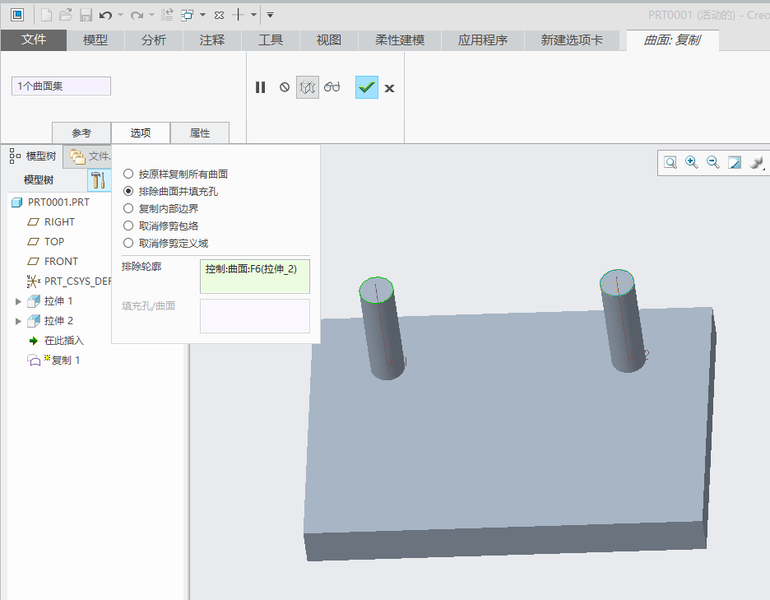Select radio 取消修剪定义域

128,243
